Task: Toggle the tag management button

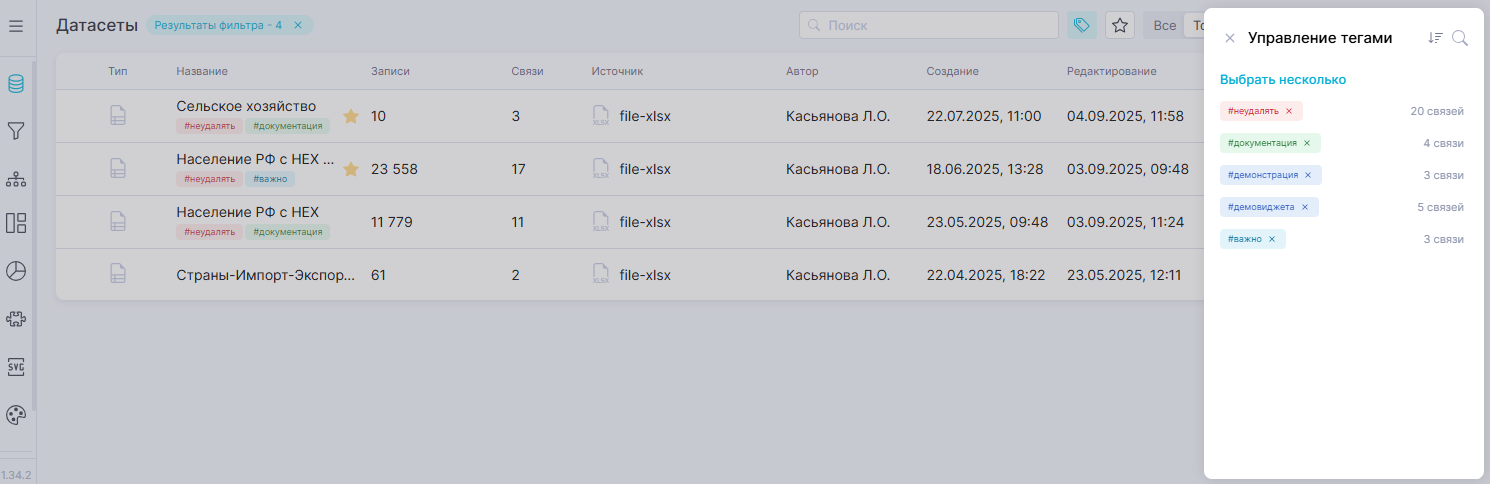Action: coord(1082,25)
